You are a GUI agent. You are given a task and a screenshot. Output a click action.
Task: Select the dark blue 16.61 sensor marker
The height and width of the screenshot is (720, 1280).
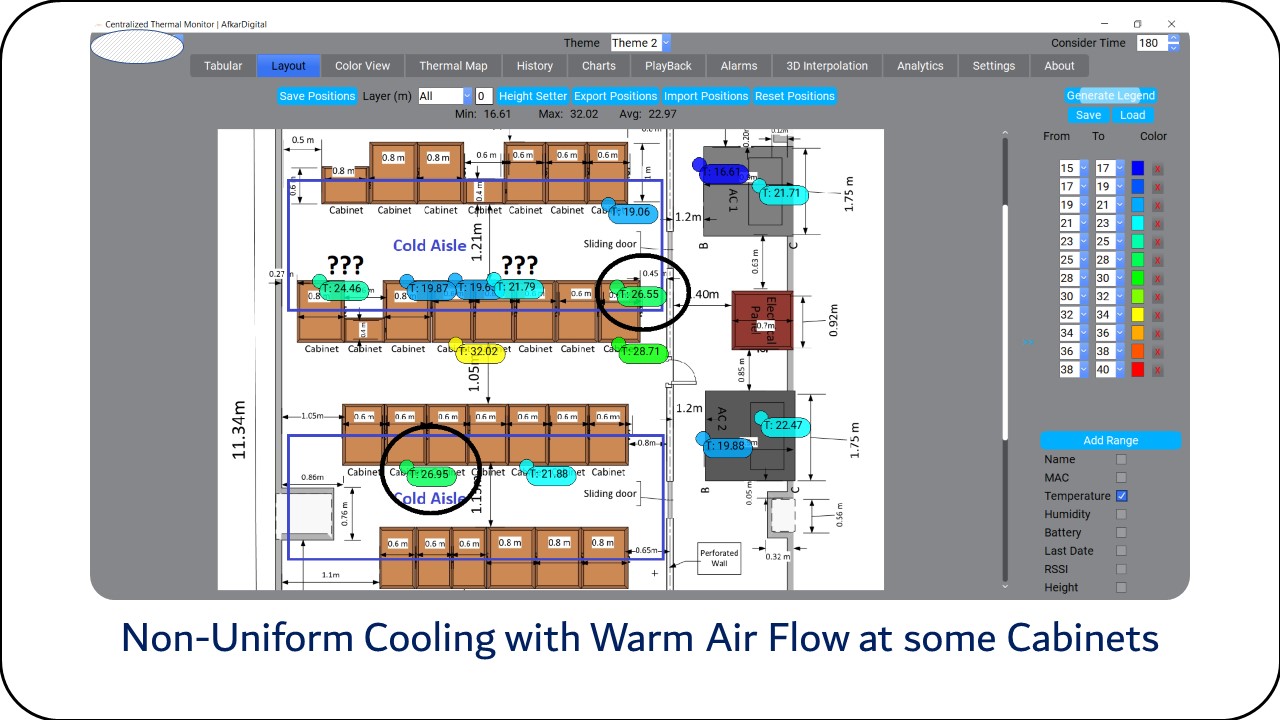(724, 172)
